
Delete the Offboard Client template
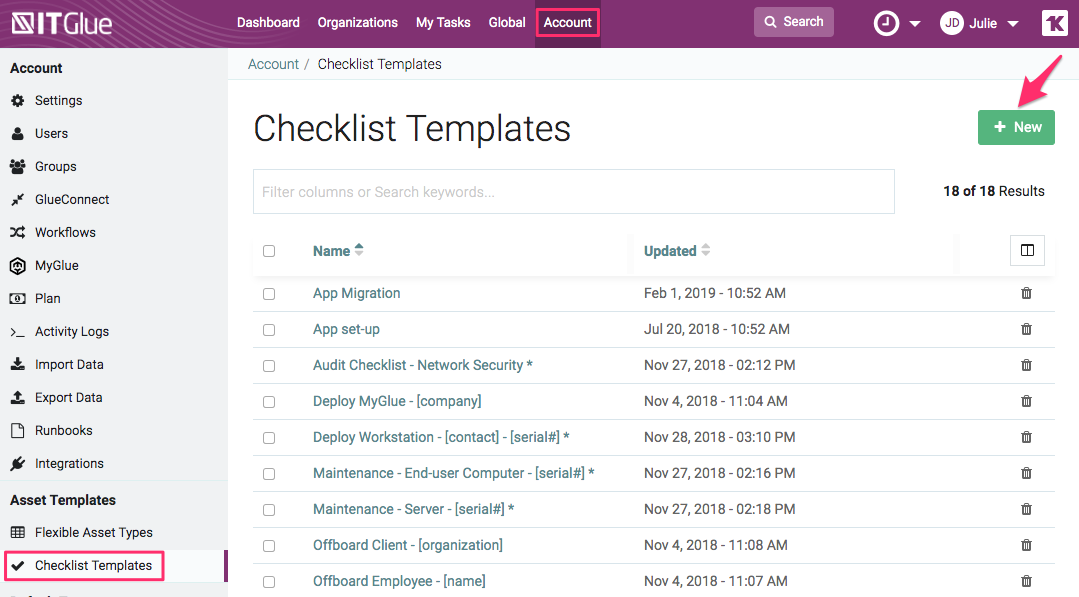coord(1027,545)
